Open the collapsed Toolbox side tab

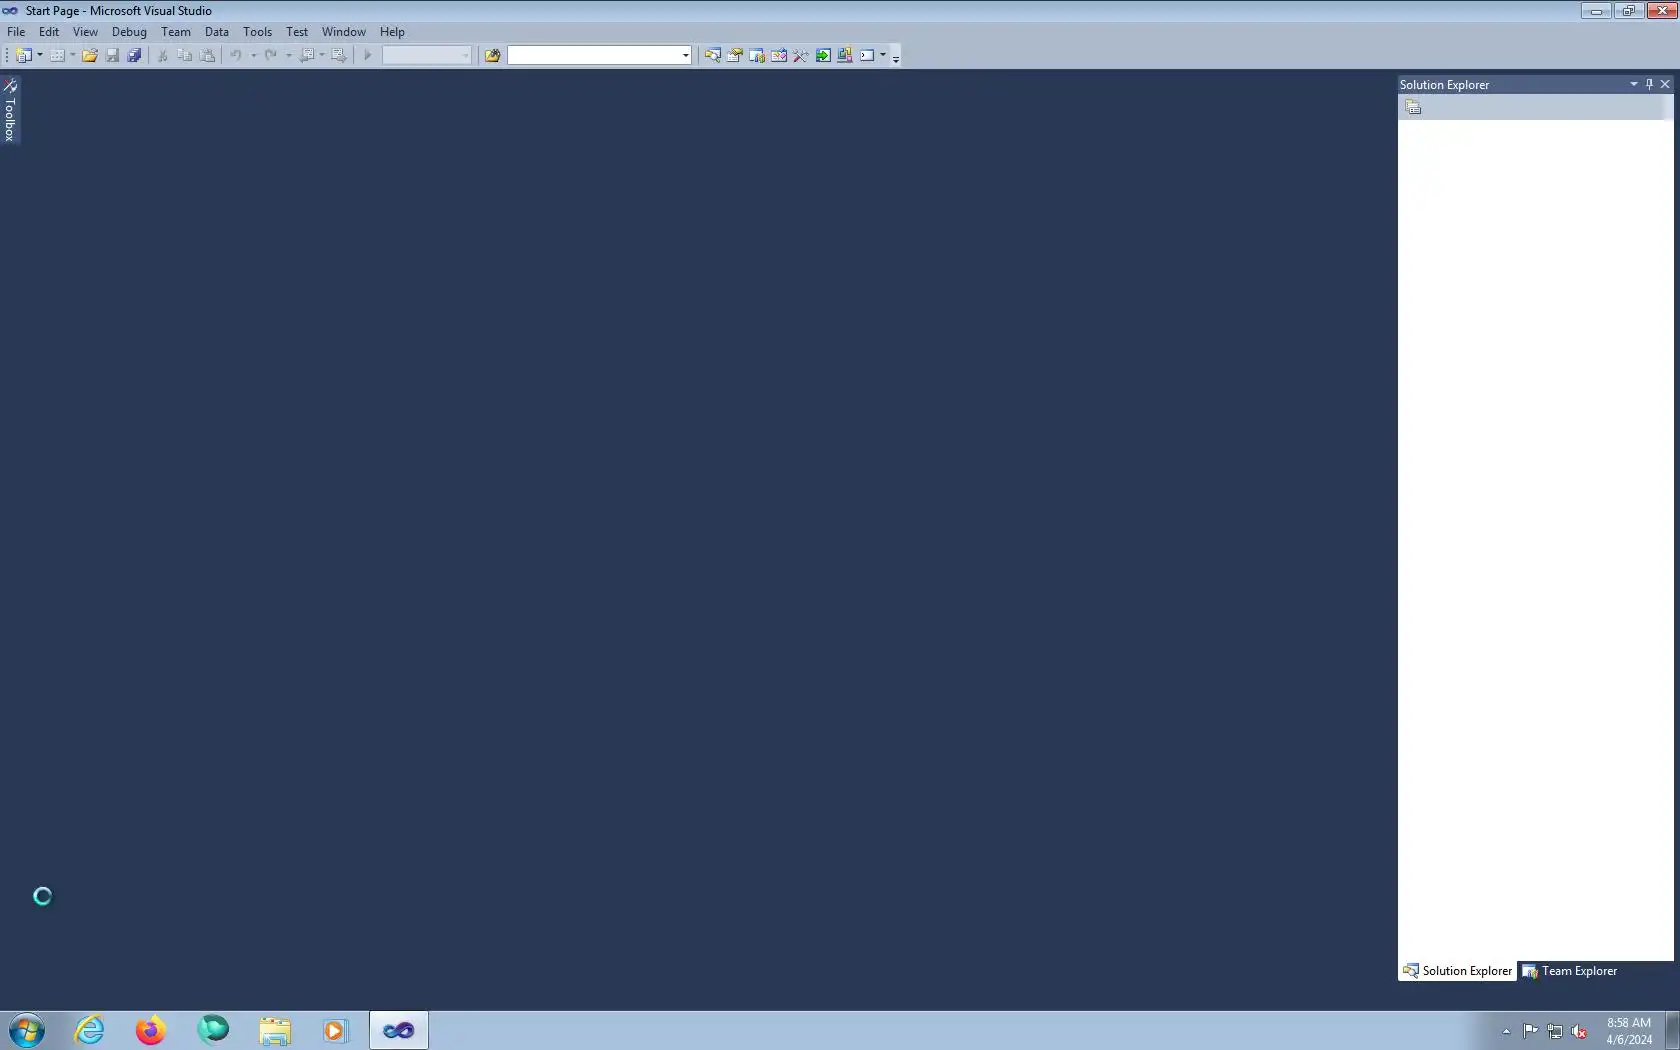[10, 110]
